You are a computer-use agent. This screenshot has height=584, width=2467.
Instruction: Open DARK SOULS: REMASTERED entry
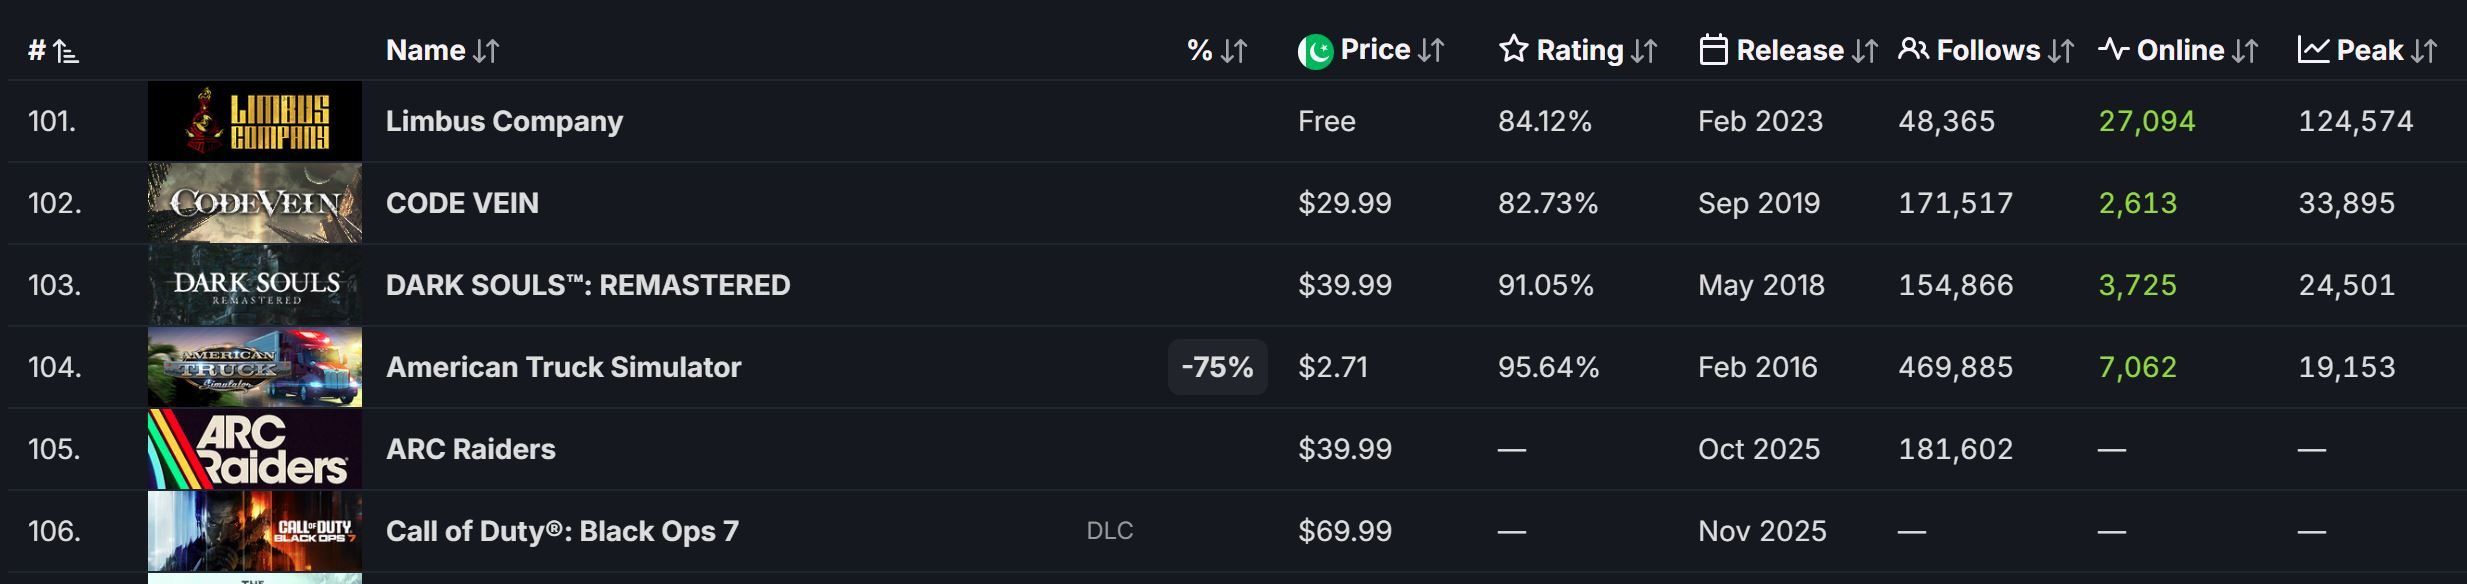click(x=588, y=285)
